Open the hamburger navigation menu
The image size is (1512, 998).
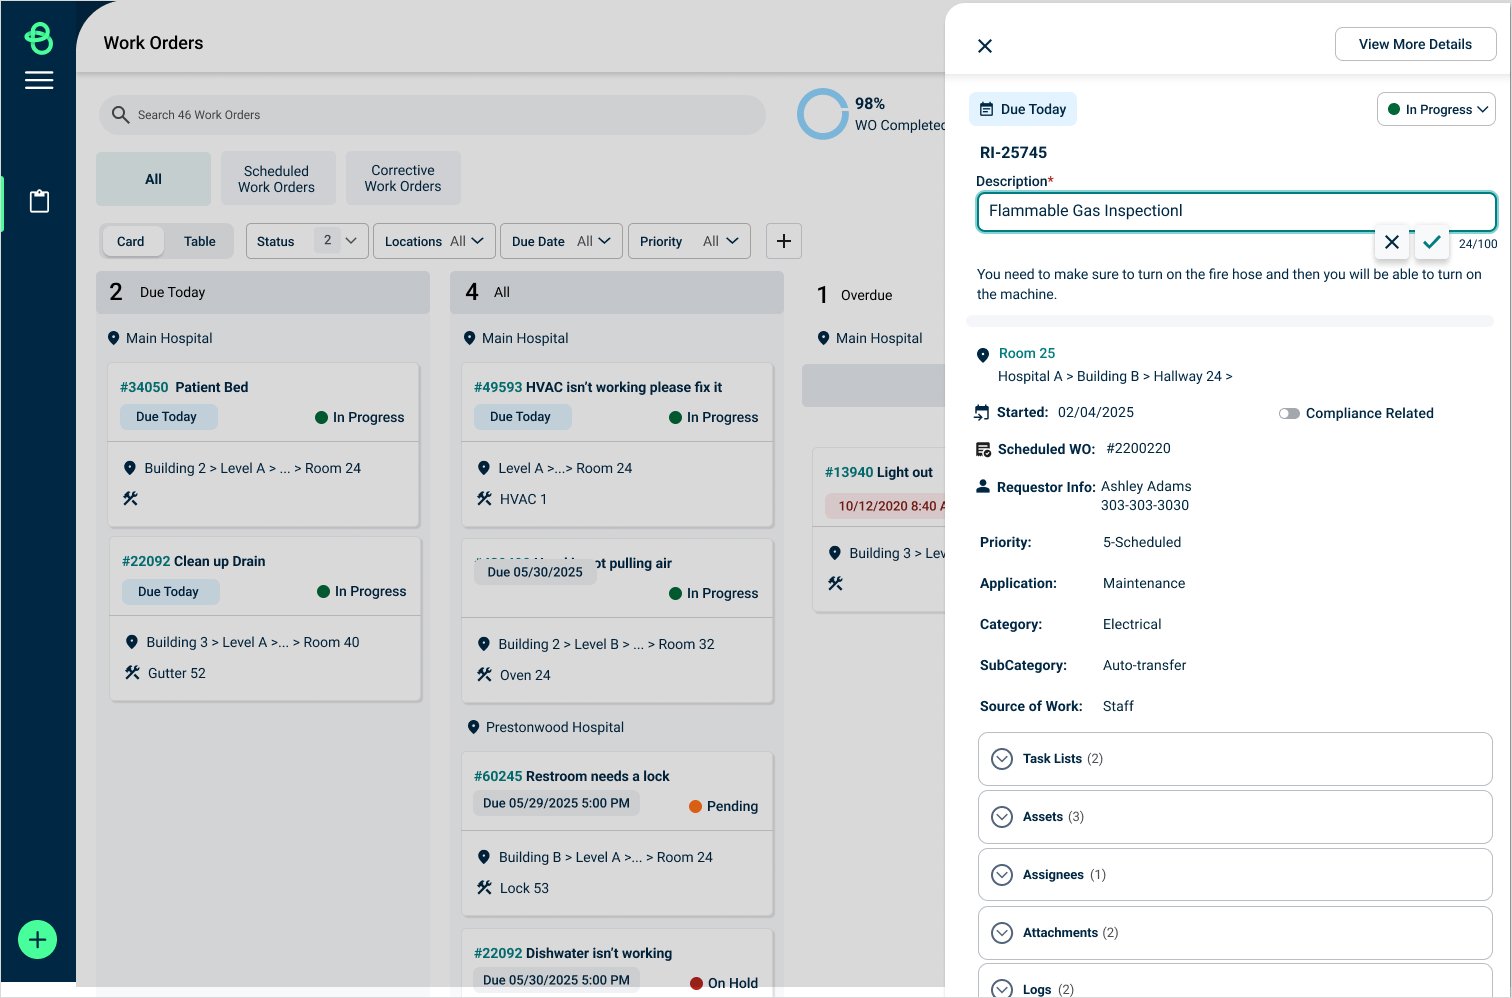click(x=39, y=81)
